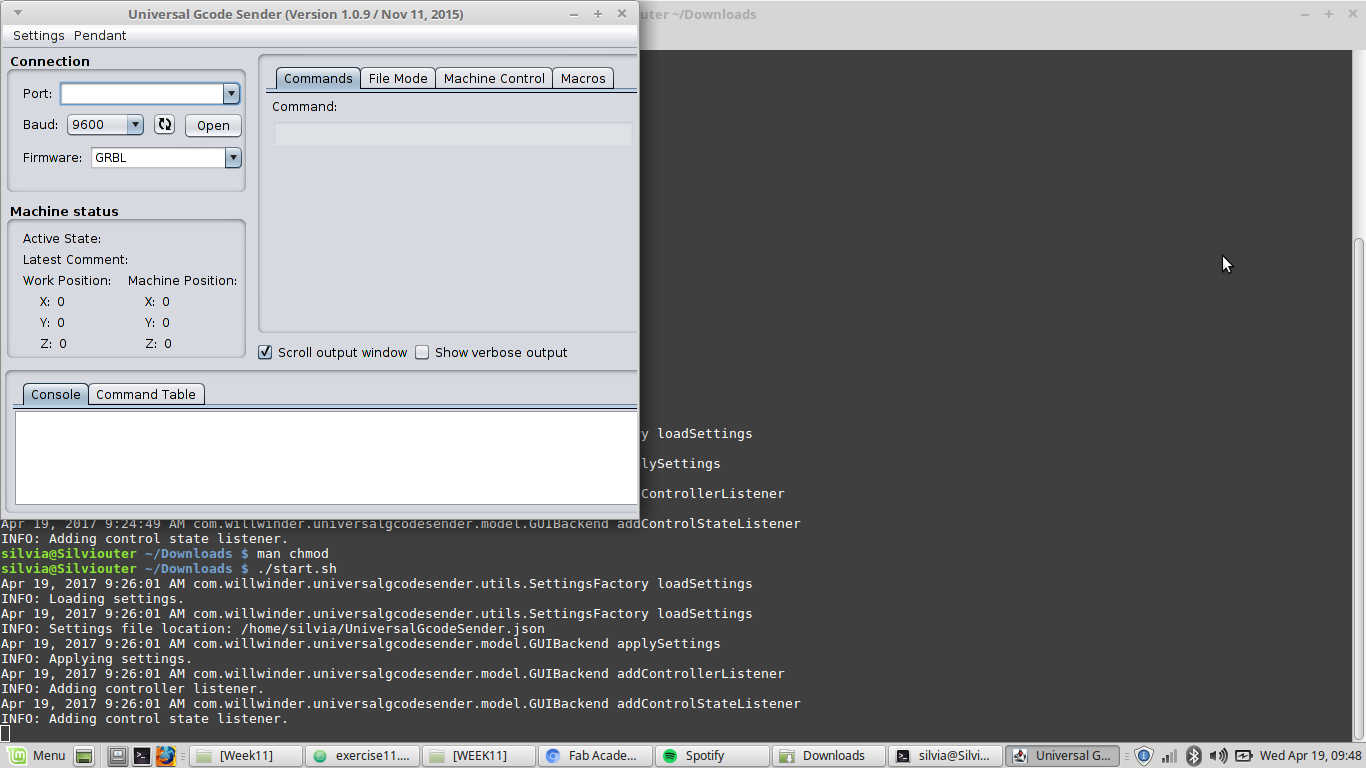Click the battery power tray icon
The height and width of the screenshot is (768, 1366).
[x=1243, y=756]
